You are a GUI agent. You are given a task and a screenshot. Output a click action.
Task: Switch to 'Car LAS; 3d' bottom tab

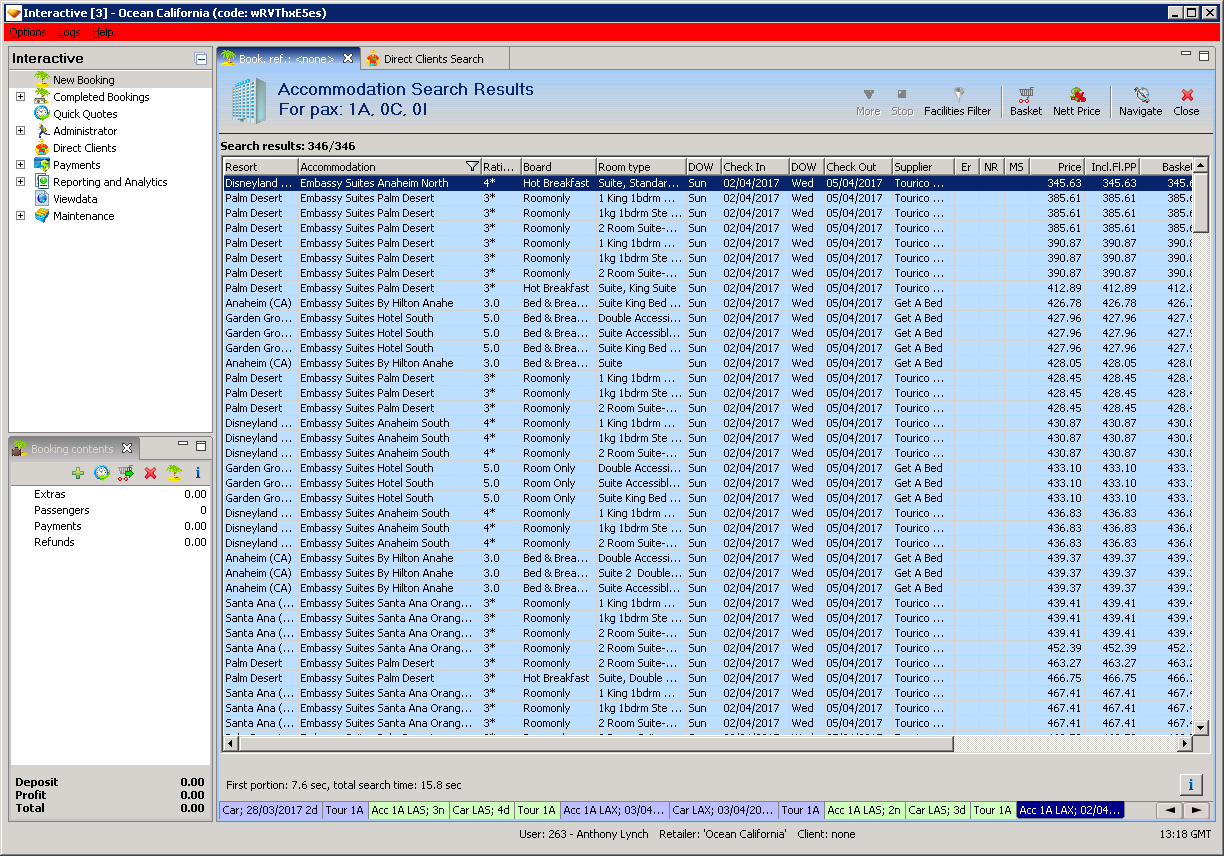coord(938,810)
